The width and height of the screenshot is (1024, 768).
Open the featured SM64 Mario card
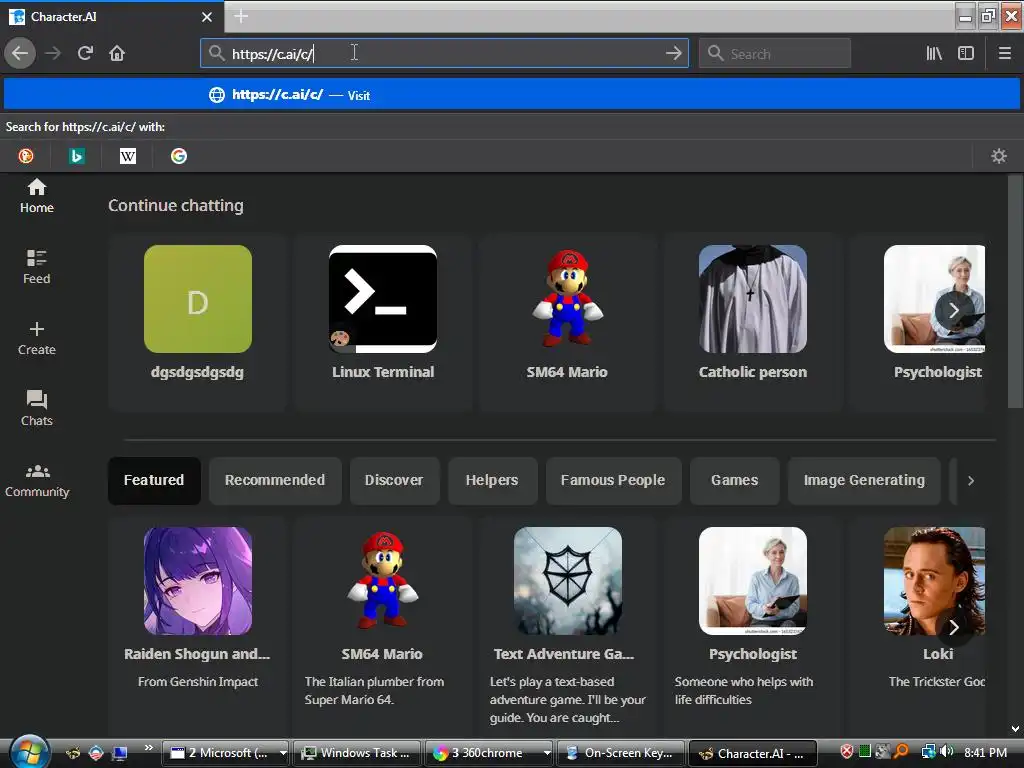point(383,627)
